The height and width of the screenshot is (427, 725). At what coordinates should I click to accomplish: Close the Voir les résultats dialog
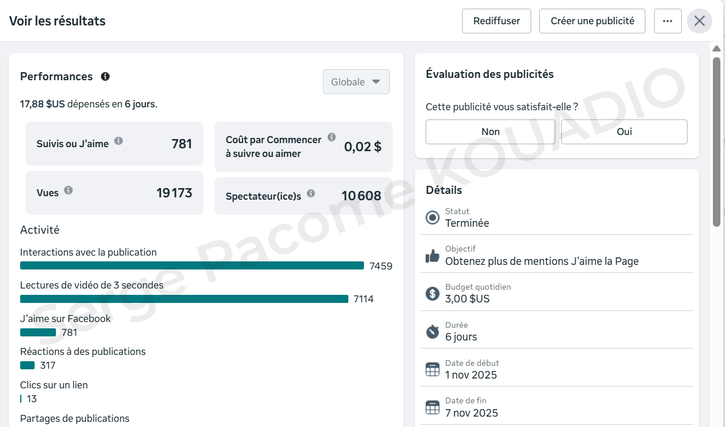(x=699, y=21)
